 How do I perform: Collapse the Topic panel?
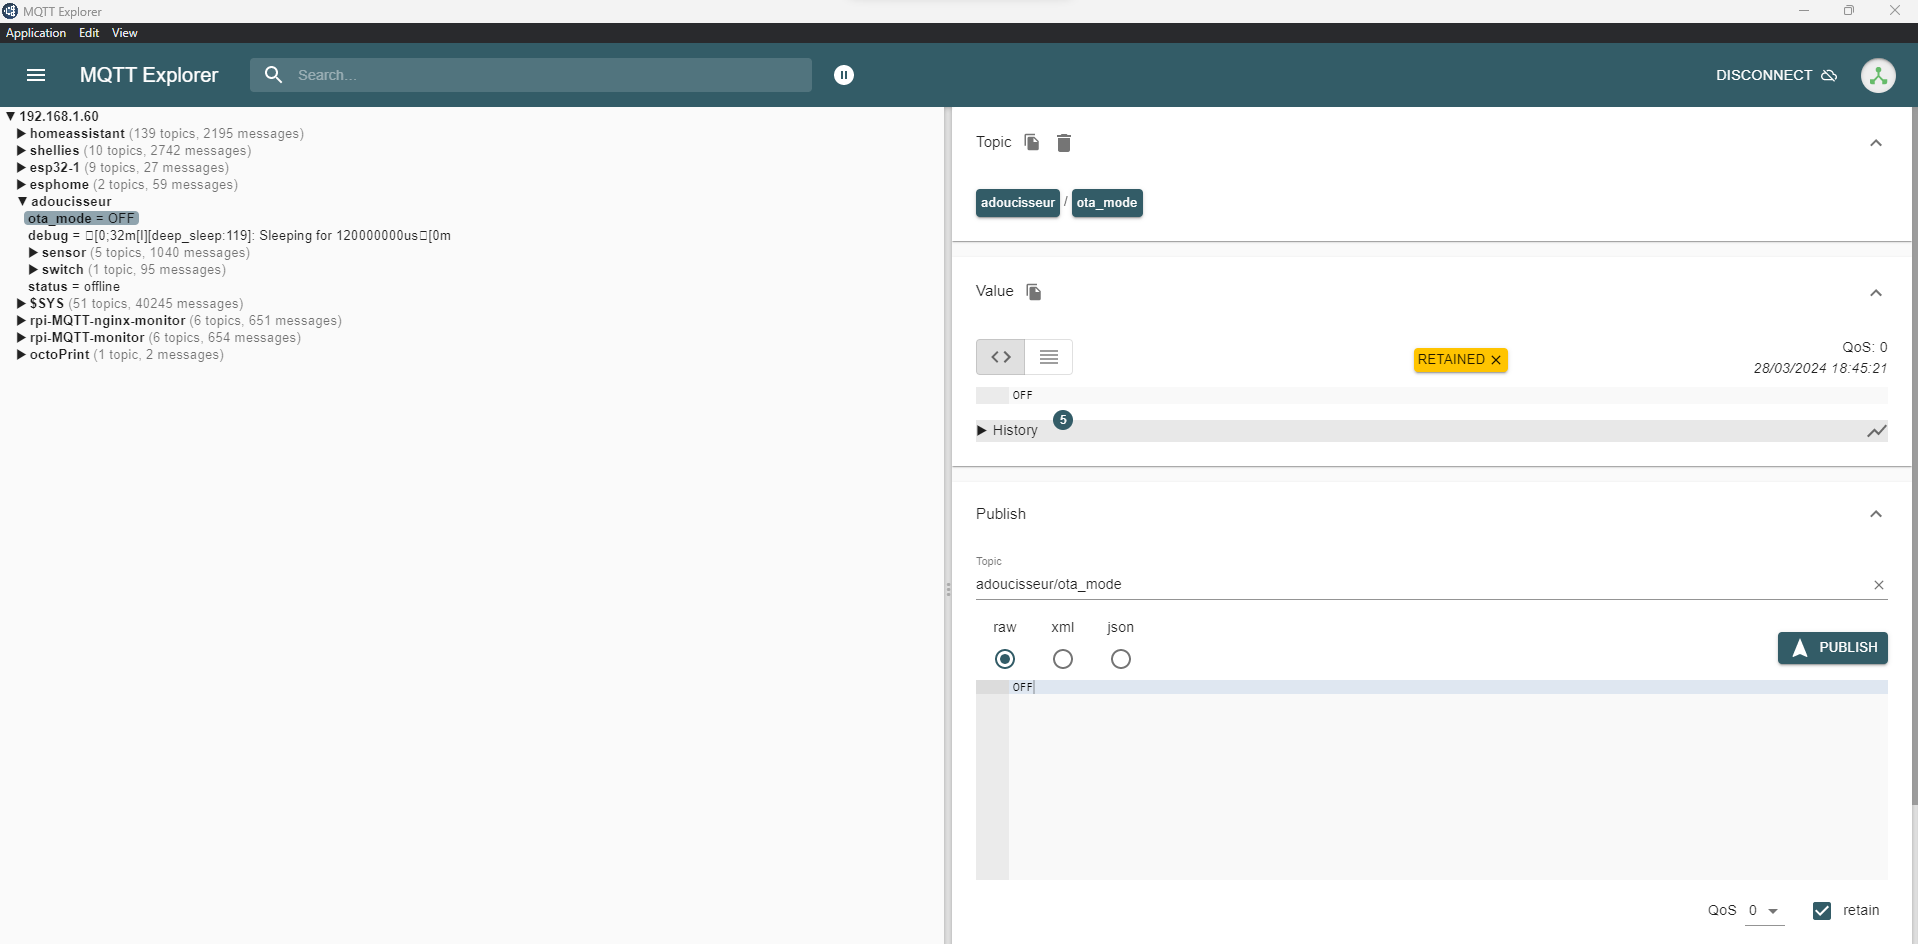(1876, 143)
